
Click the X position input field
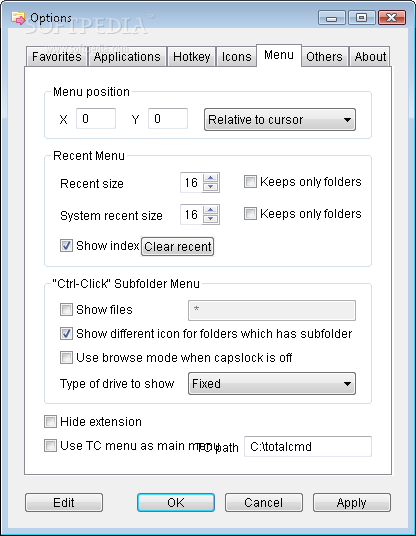pos(96,119)
